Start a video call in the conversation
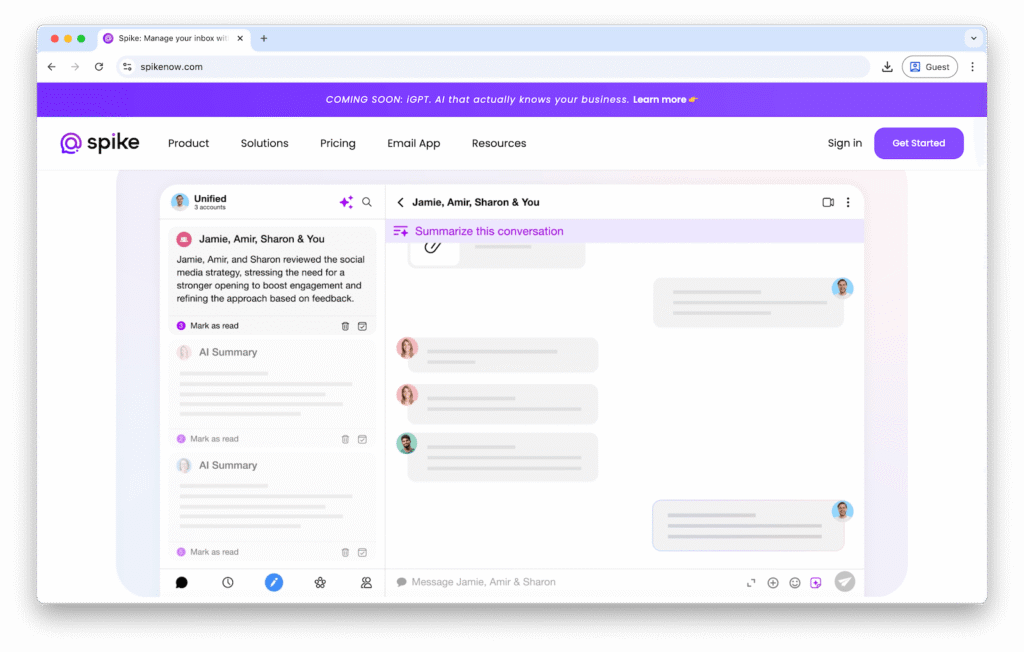This screenshot has width=1024, height=652. 828,202
